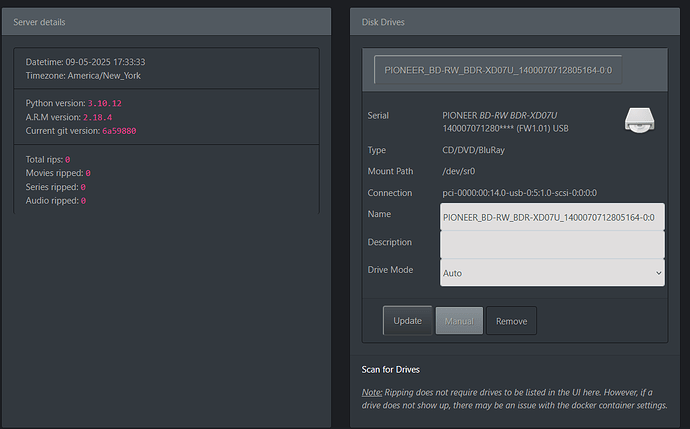
Task: Remove the PIONEER drive
Action: [511, 321]
